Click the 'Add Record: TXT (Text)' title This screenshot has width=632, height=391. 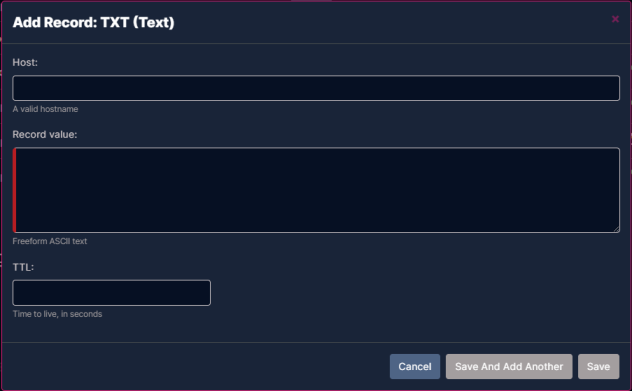(94, 22)
